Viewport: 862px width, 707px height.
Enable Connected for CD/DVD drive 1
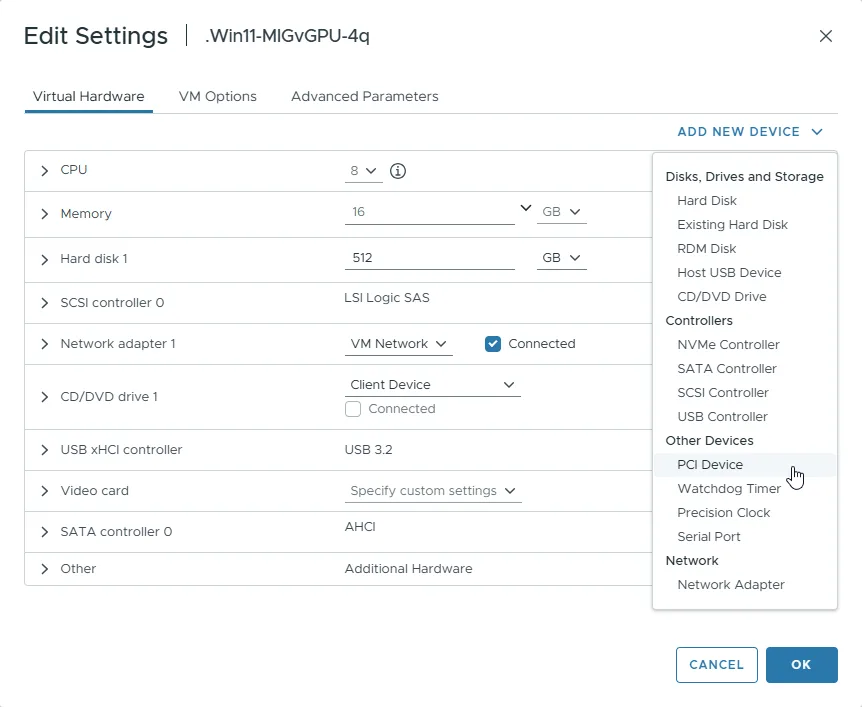(352, 408)
